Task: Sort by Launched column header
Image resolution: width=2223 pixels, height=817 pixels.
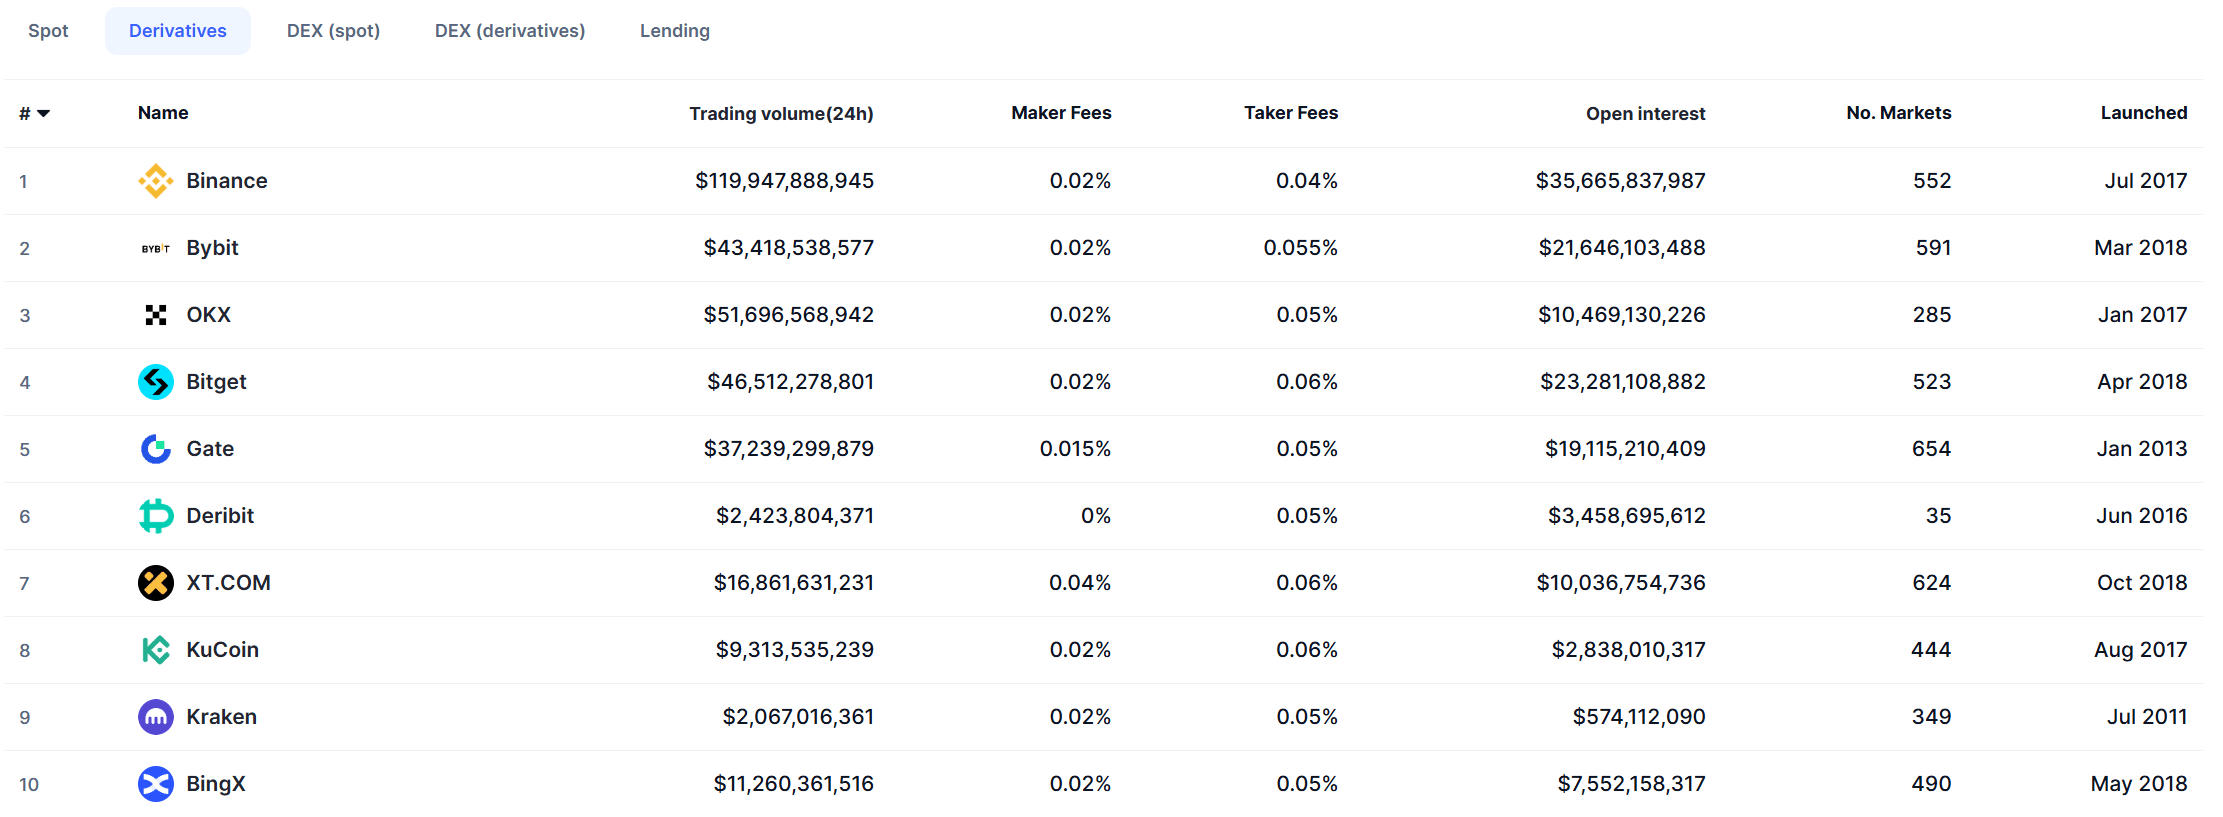Action: (x=2143, y=113)
